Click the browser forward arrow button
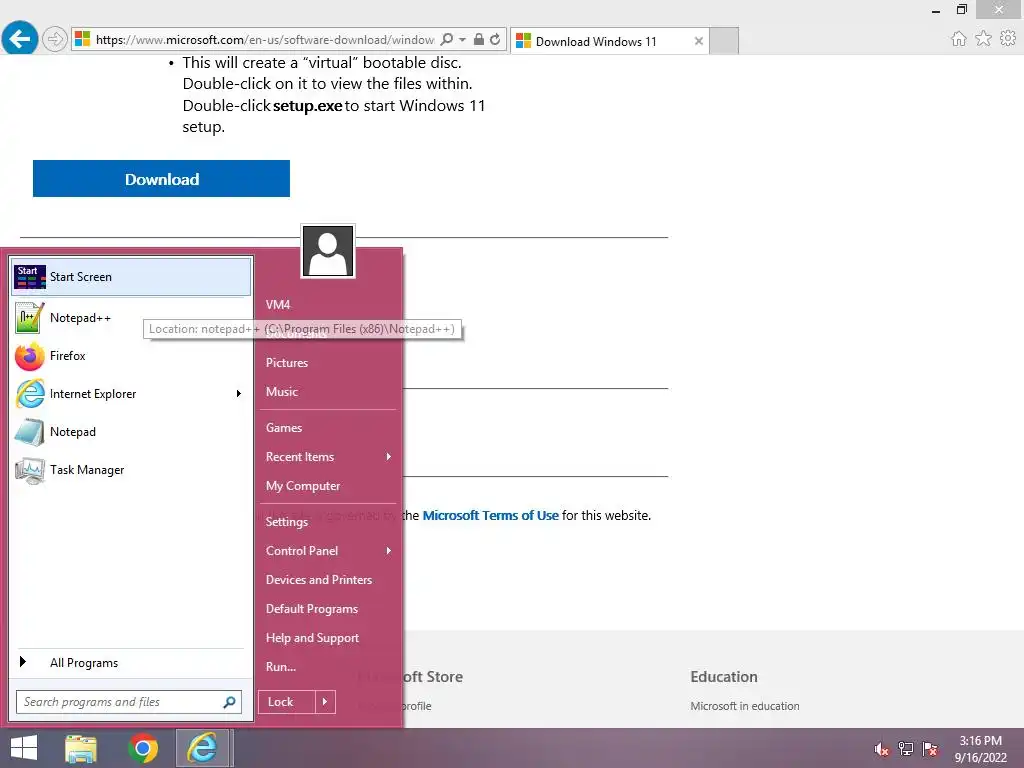The width and height of the screenshot is (1024, 768). 55,40
